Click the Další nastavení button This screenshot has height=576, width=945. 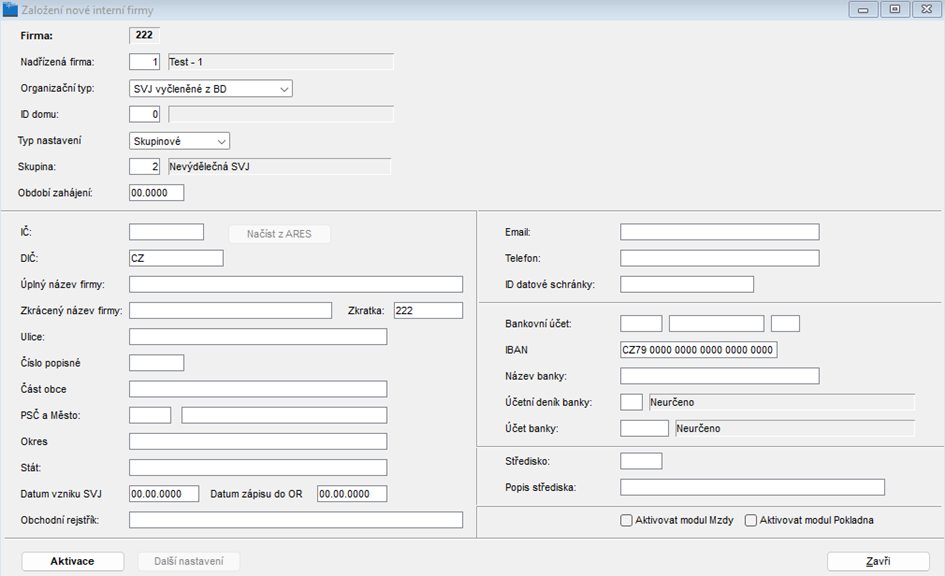(x=189, y=561)
